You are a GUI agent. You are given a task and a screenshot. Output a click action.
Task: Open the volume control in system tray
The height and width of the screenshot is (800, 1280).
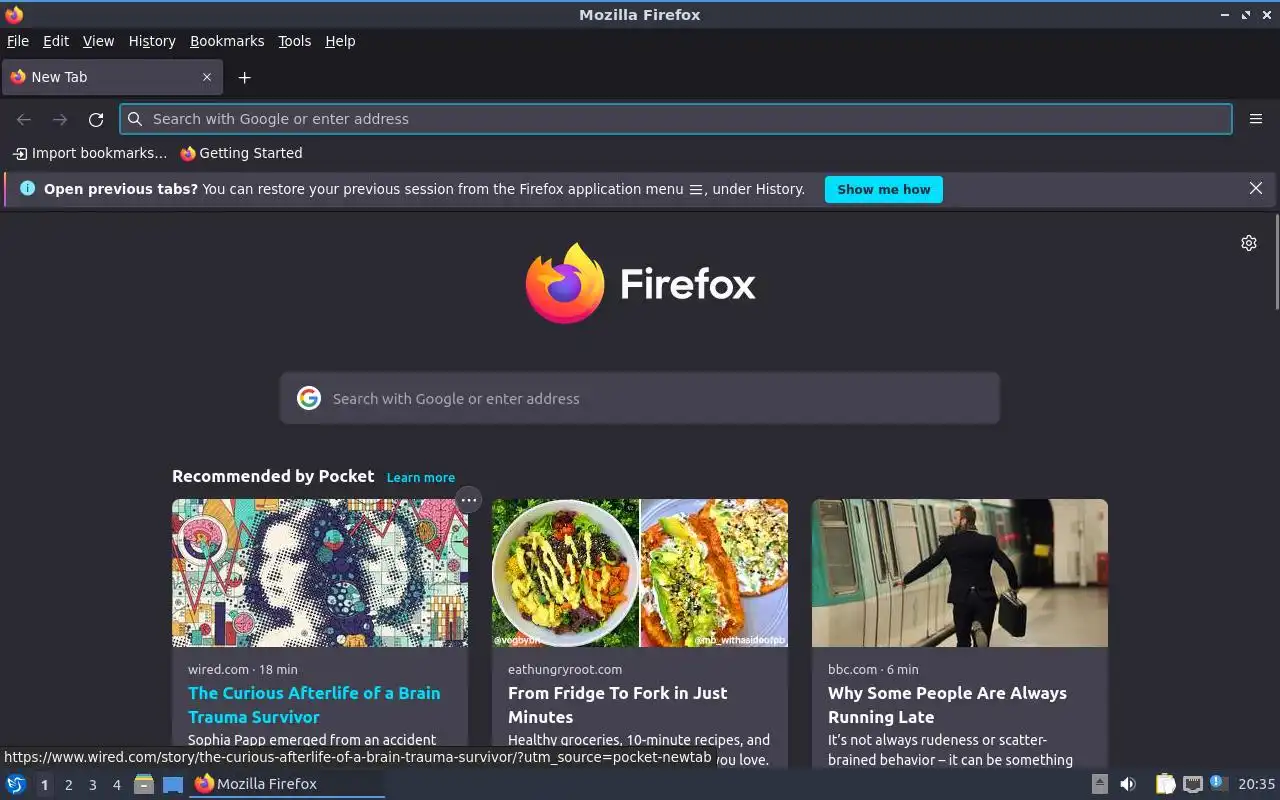pos(1128,784)
